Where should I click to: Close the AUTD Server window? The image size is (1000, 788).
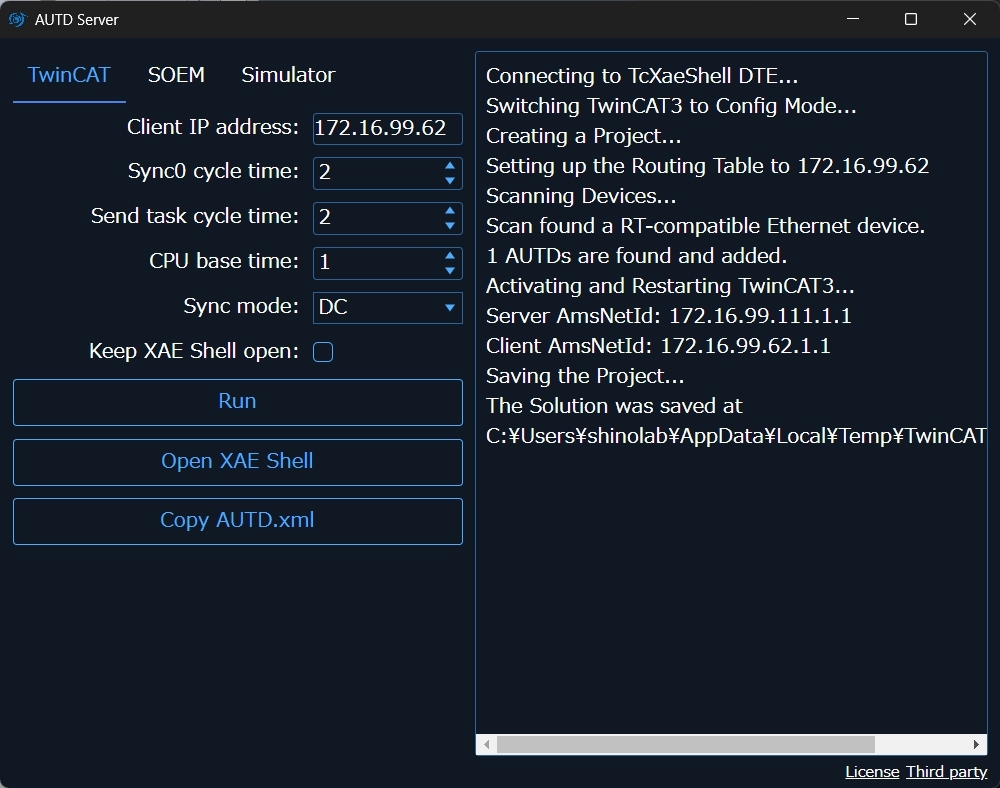[969, 19]
